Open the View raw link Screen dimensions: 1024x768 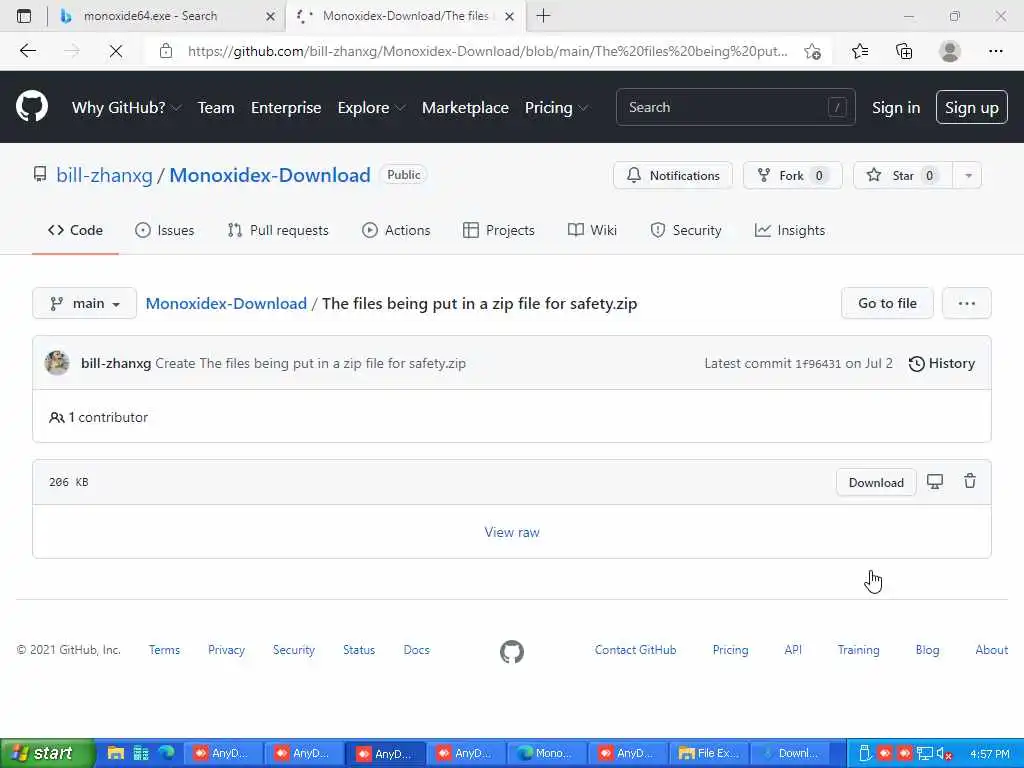click(512, 532)
